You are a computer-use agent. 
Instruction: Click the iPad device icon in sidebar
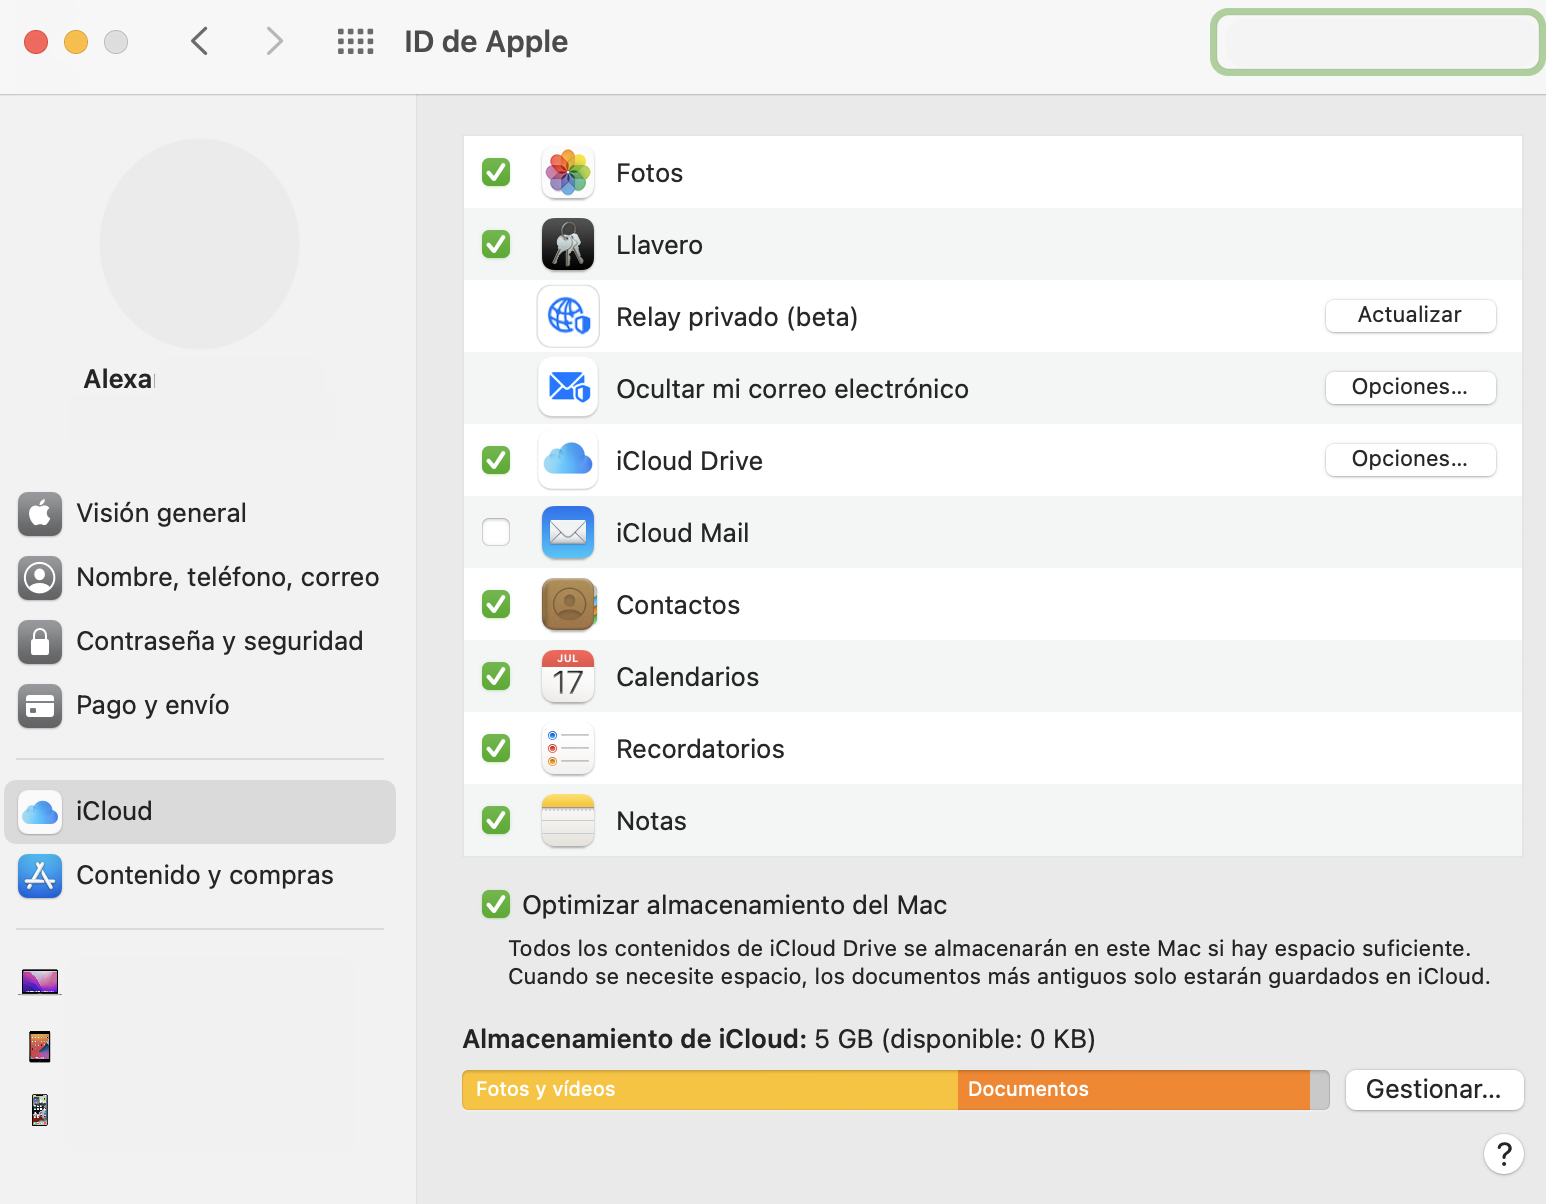(40, 1046)
